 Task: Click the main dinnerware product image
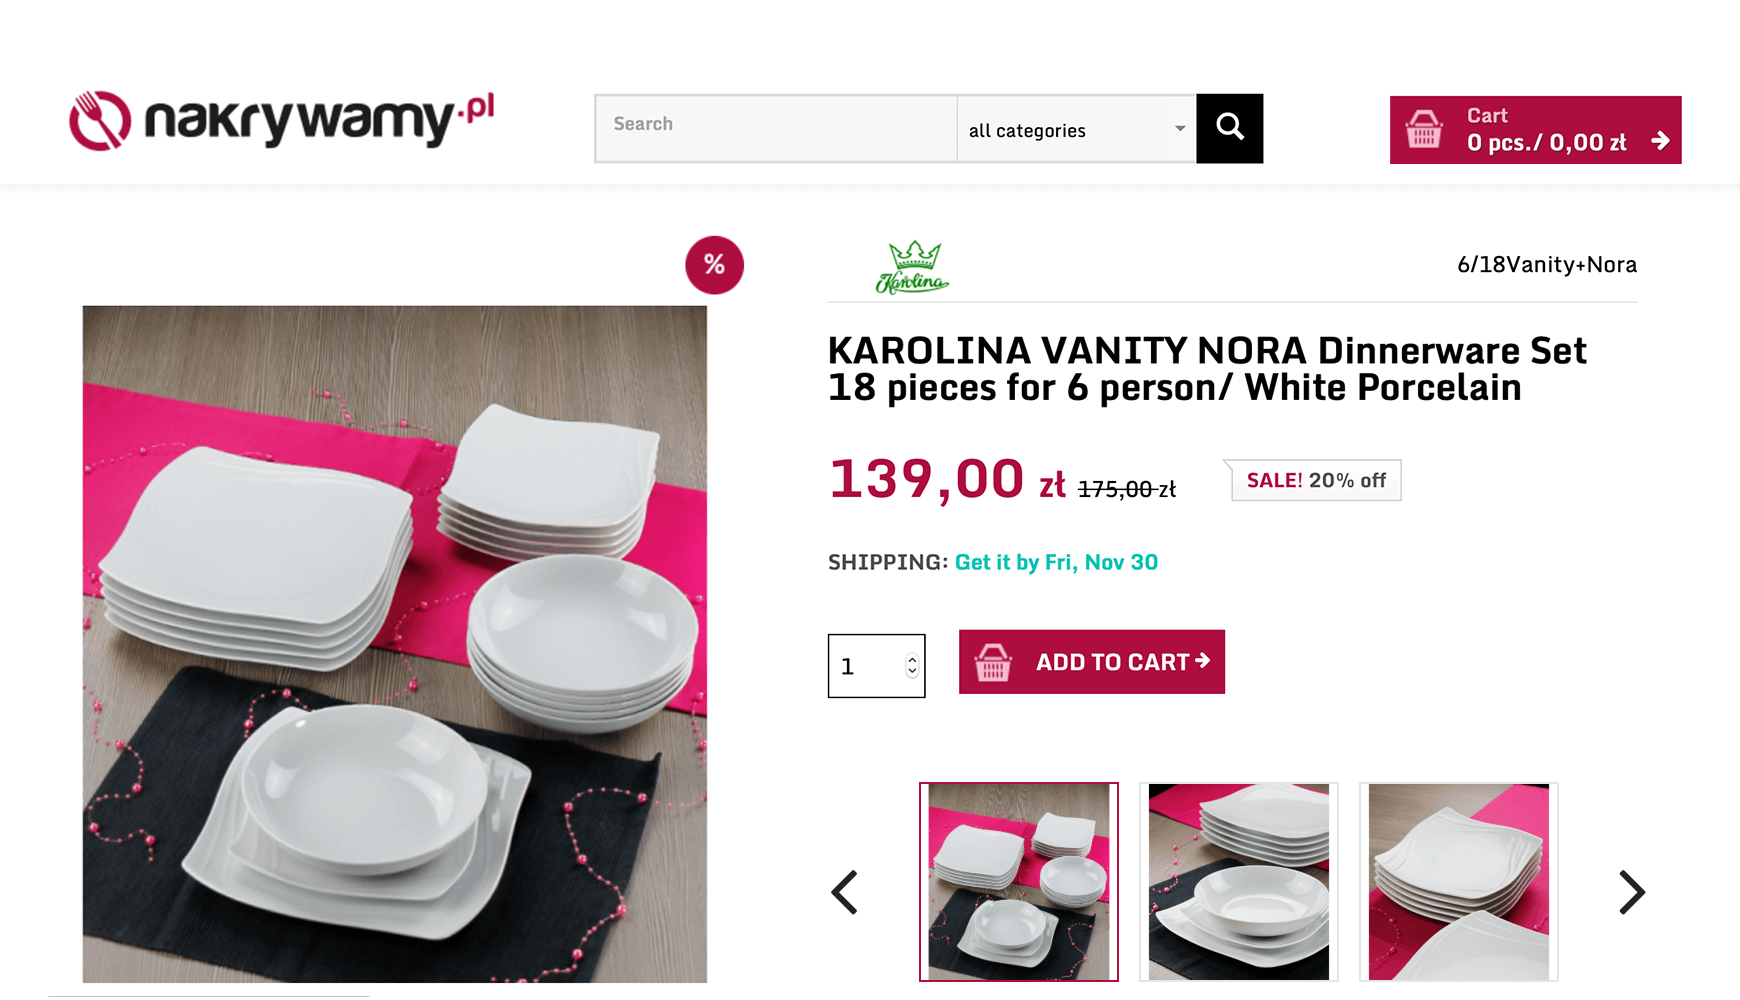click(395, 644)
